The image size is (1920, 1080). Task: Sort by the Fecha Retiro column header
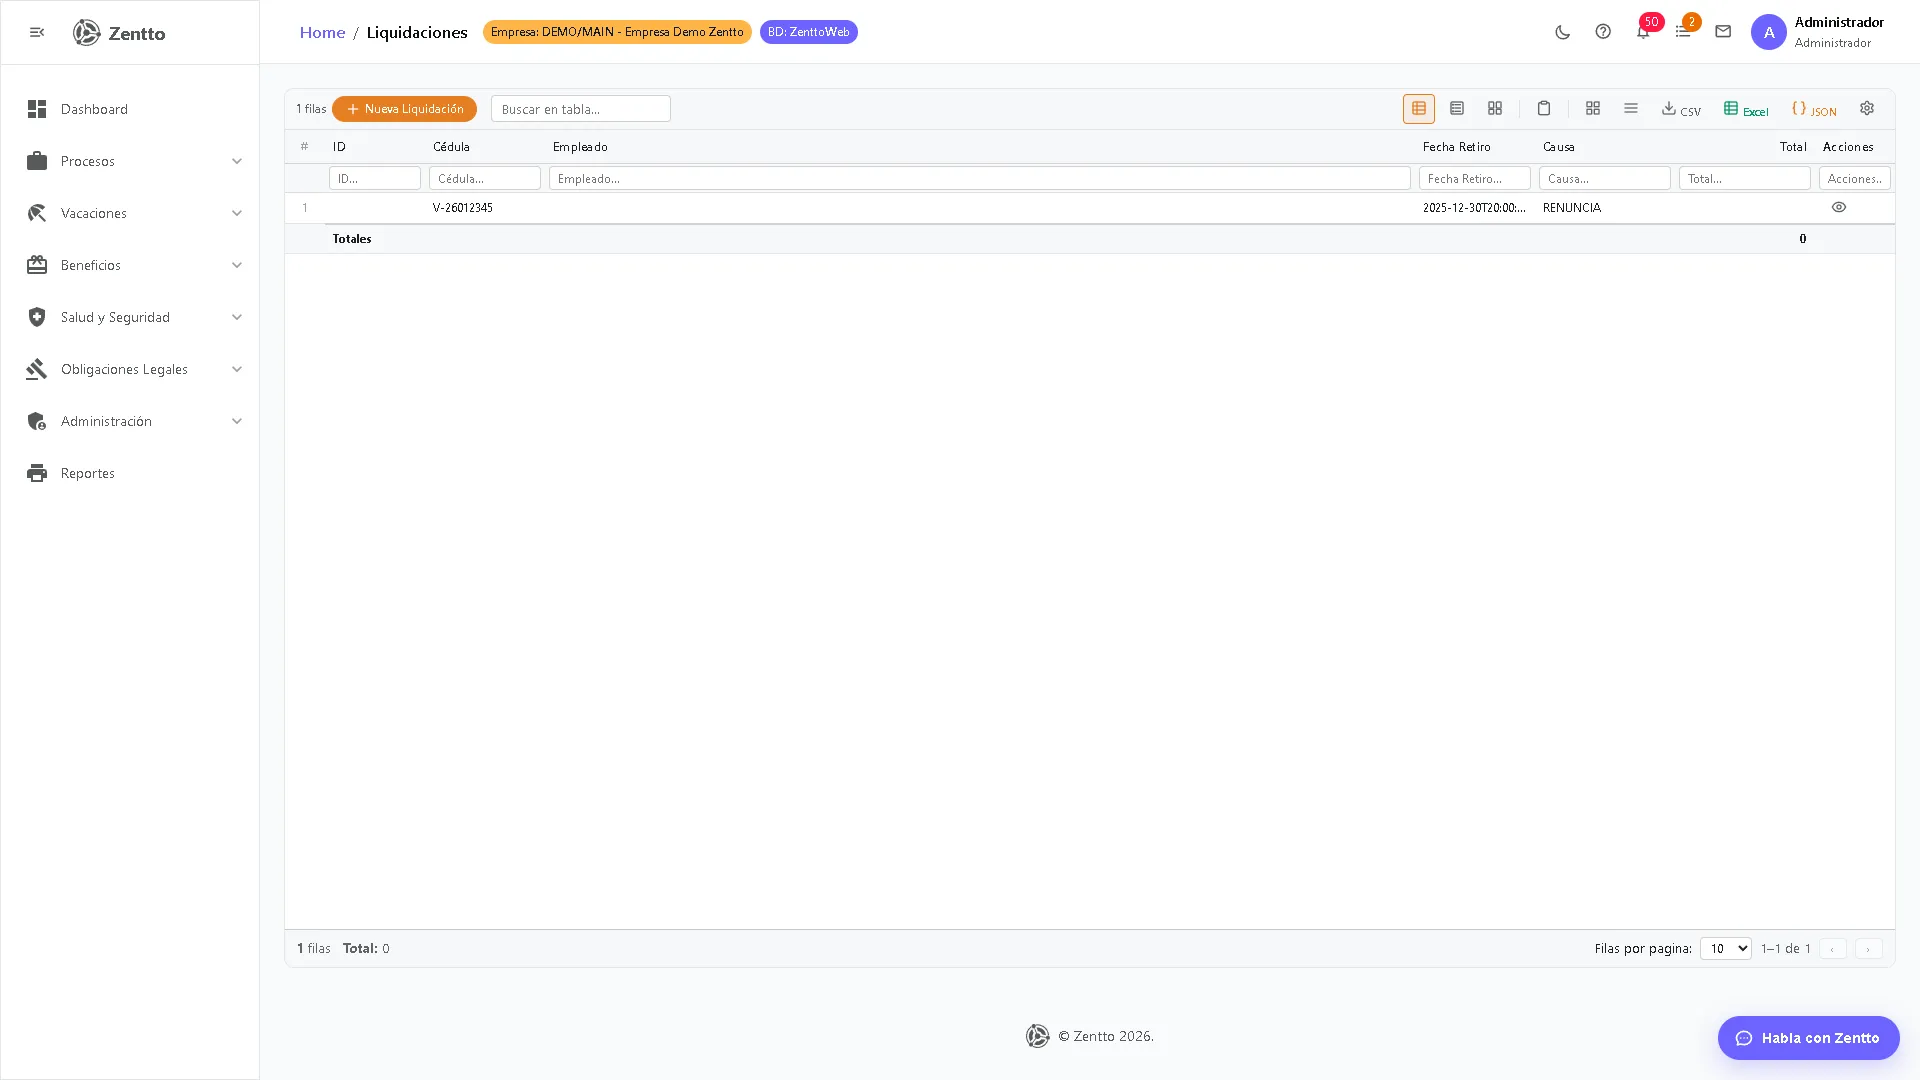pos(1456,147)
